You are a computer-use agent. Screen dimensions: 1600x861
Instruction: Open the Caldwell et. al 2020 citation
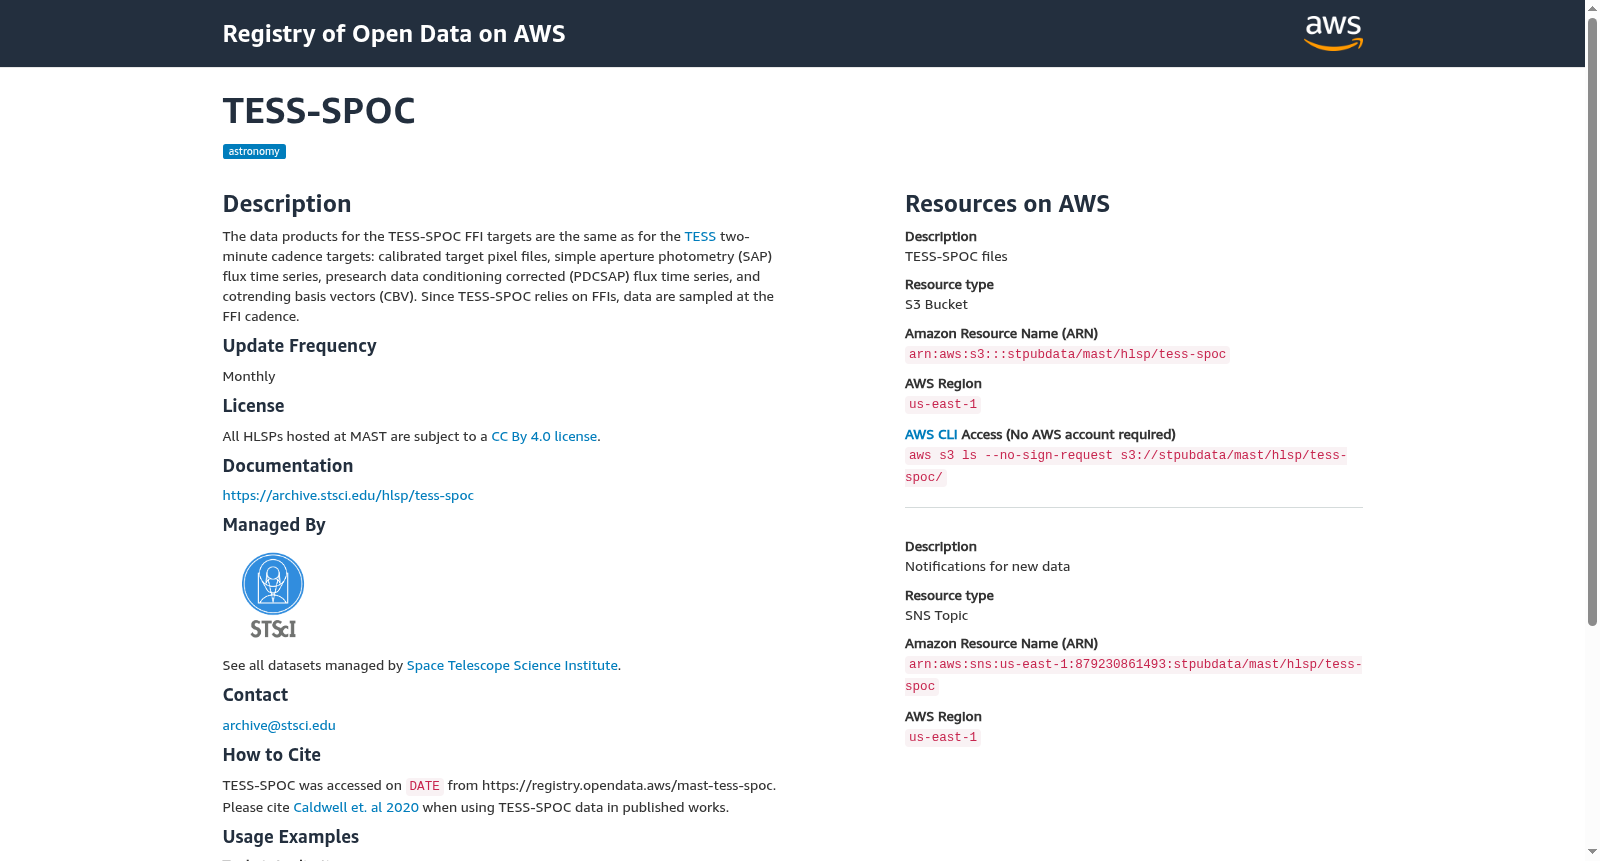click(x=356, y=808)
